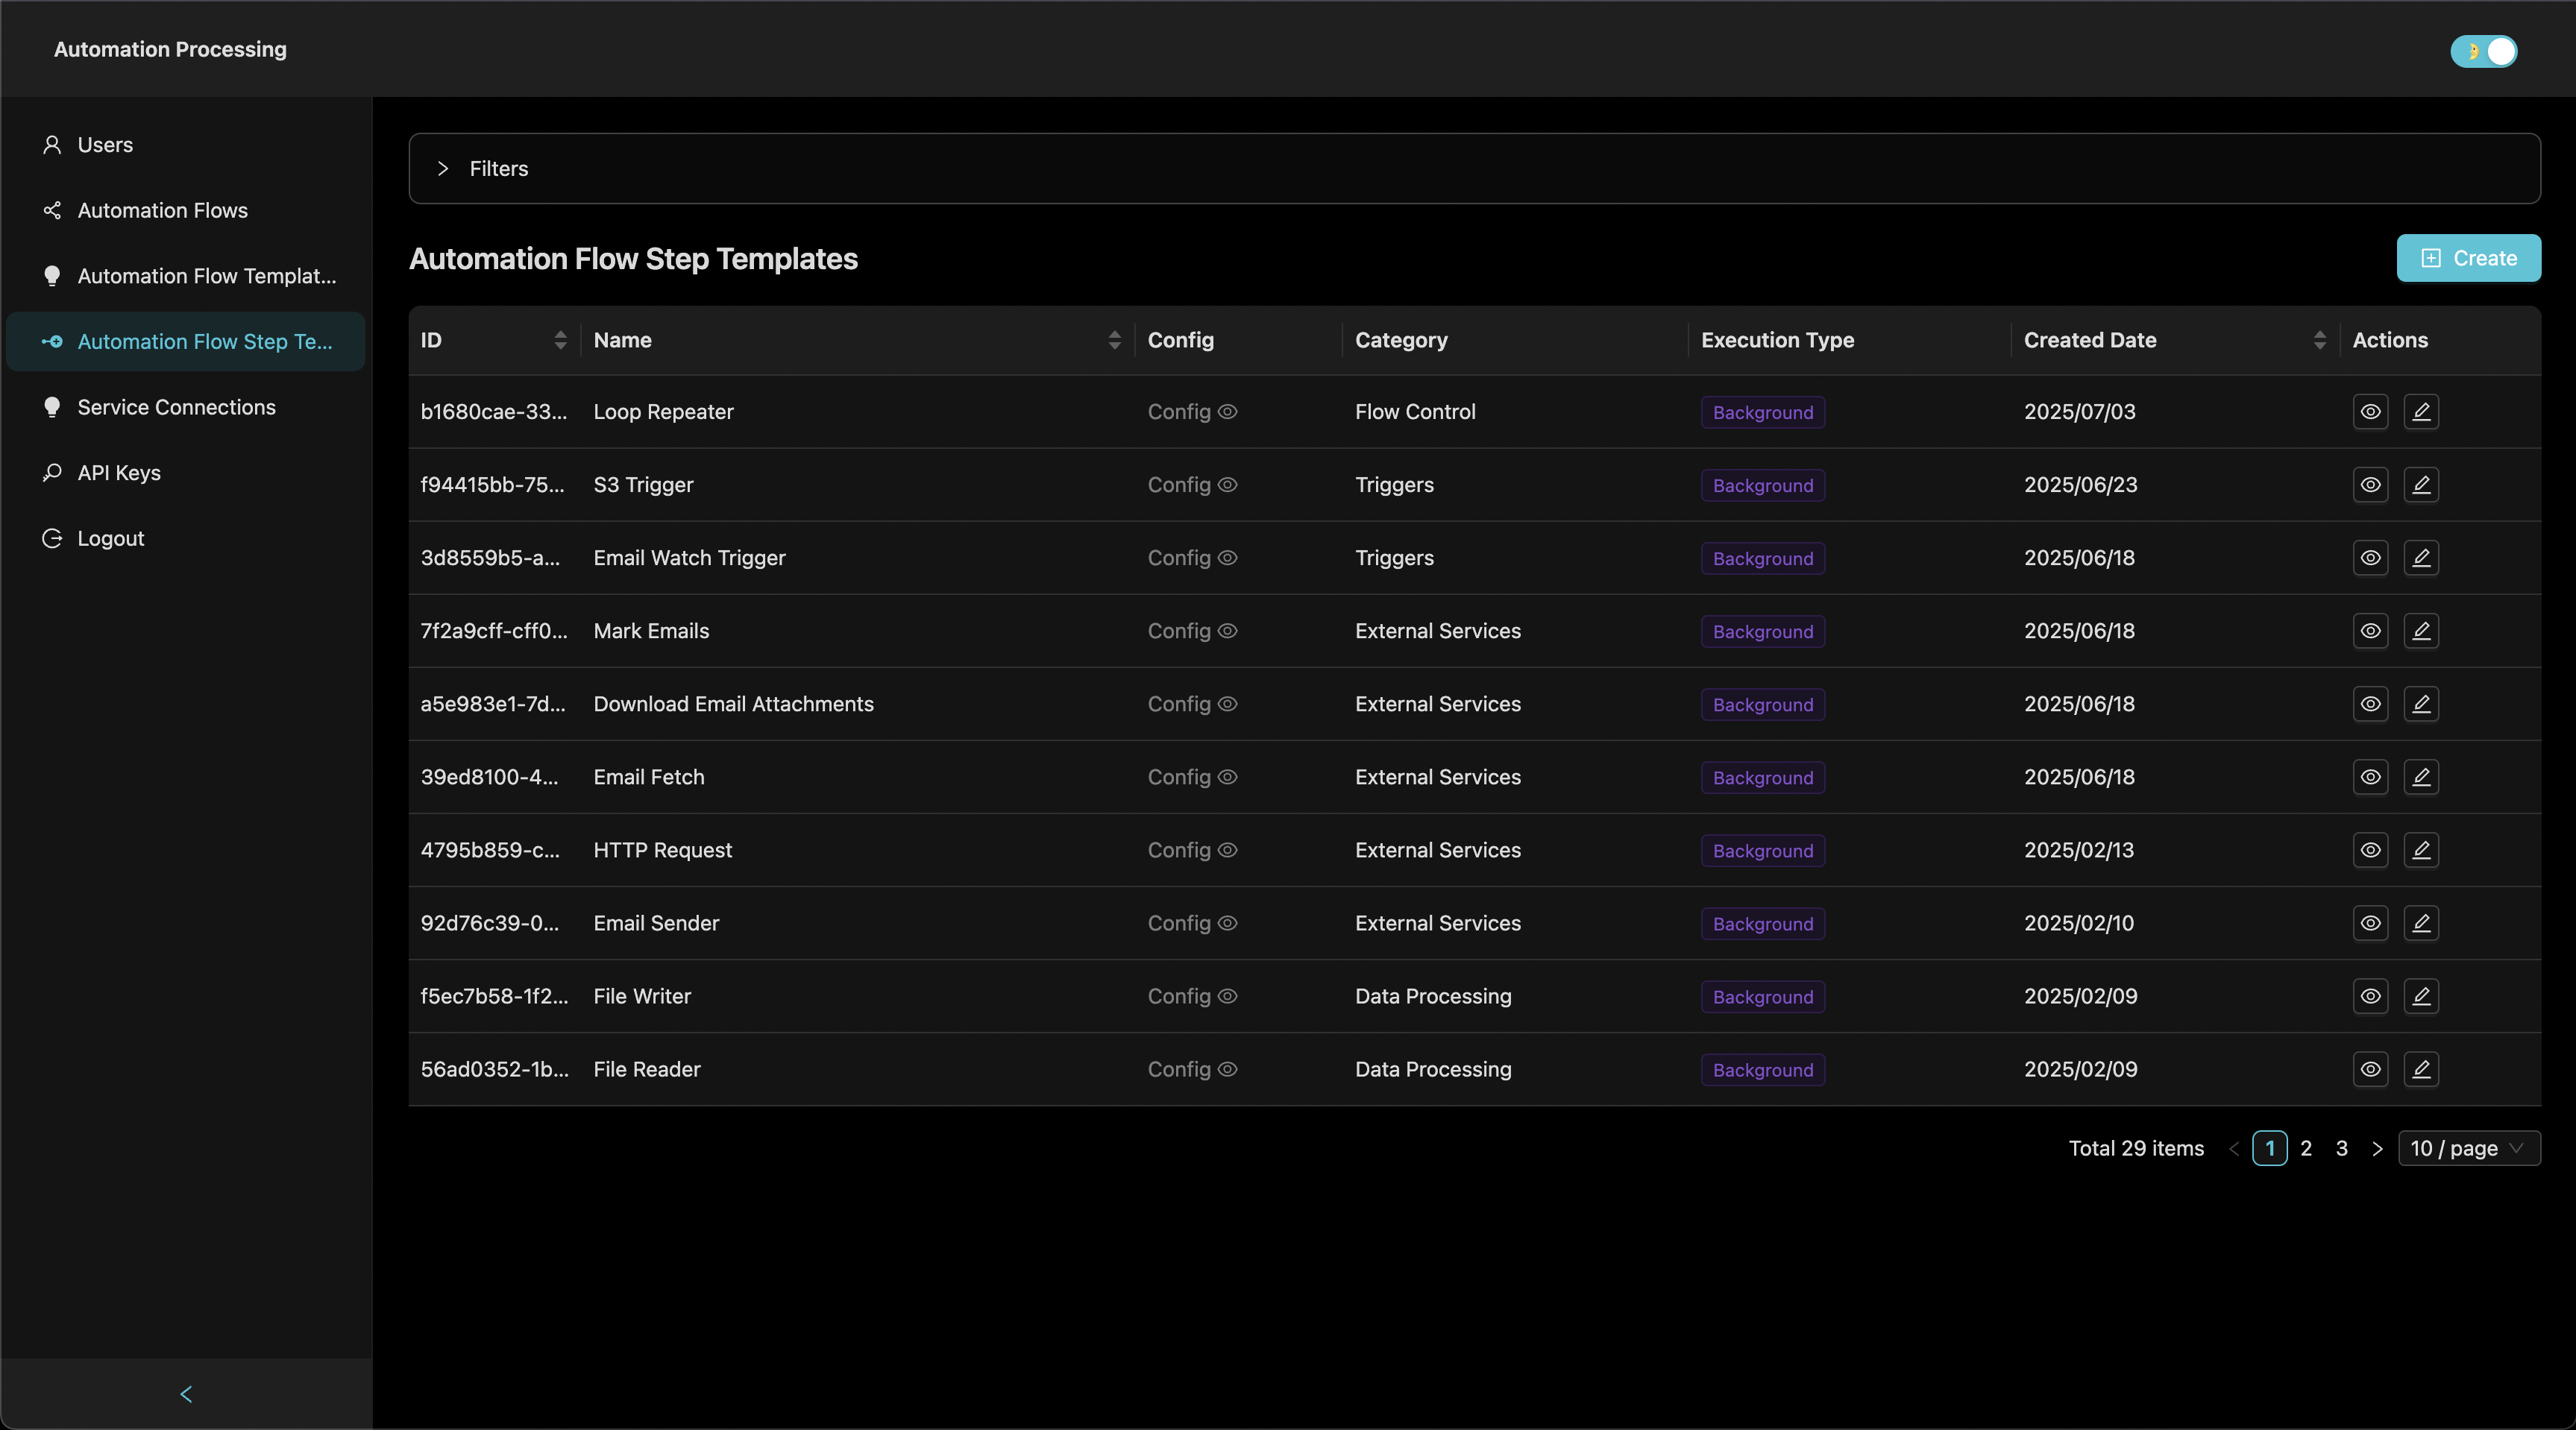Image resolution: width=2576 pixels, height=1430 pixels.
Task: Click the Service Connections sidebar icon
Action: coord(52,407)
